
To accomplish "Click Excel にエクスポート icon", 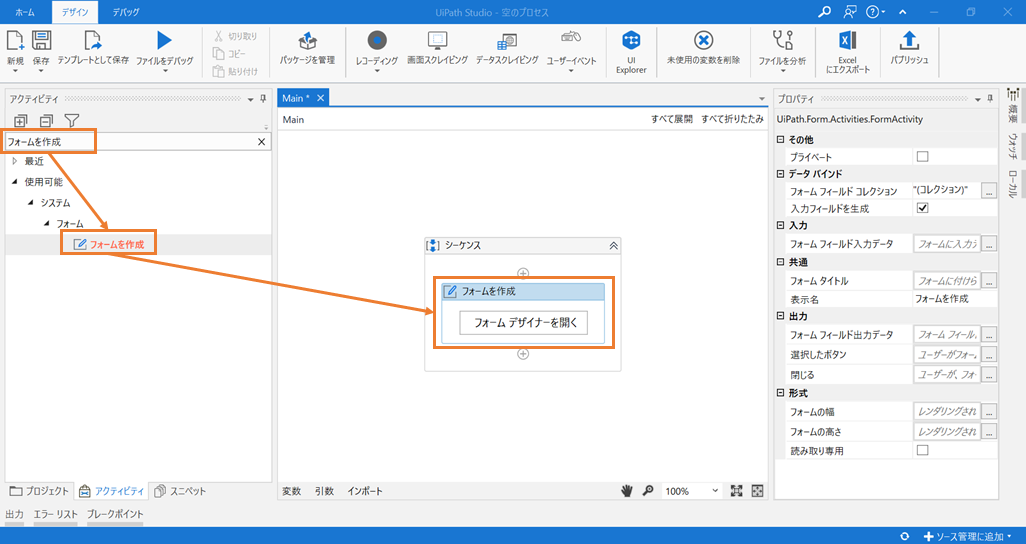I will click(x=847, y=41).
